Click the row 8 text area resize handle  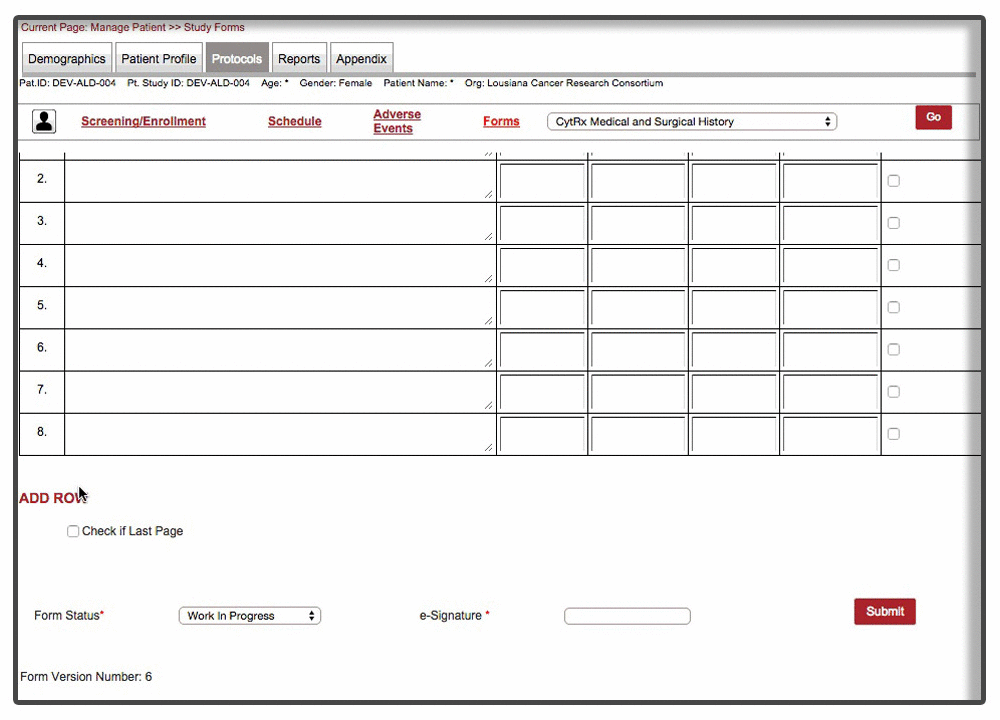(489, 447)
